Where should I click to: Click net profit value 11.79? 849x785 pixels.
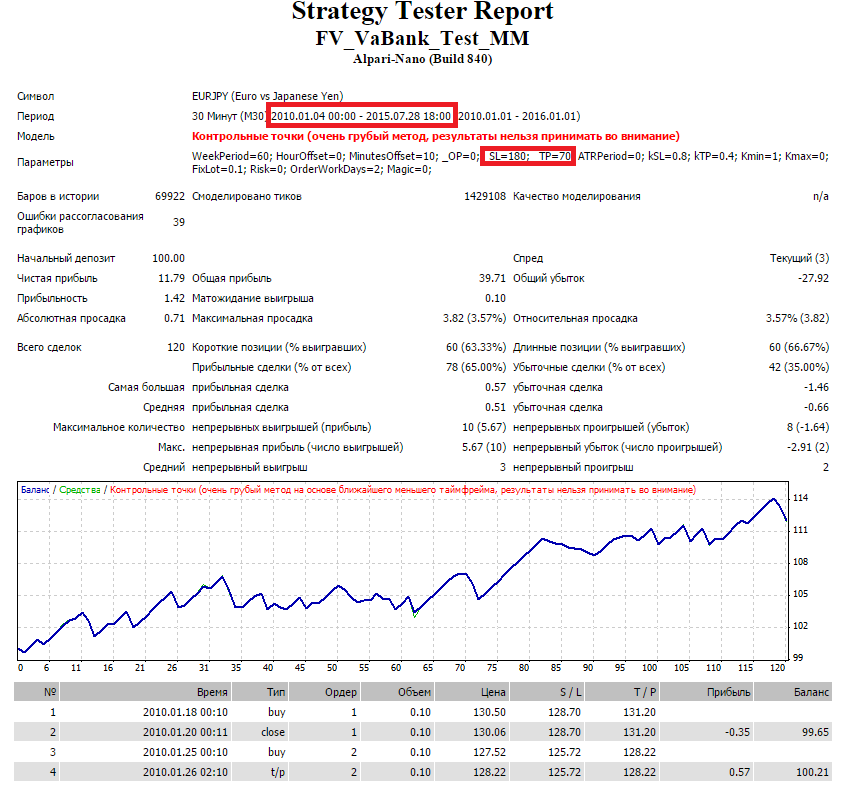coord(172,278)
